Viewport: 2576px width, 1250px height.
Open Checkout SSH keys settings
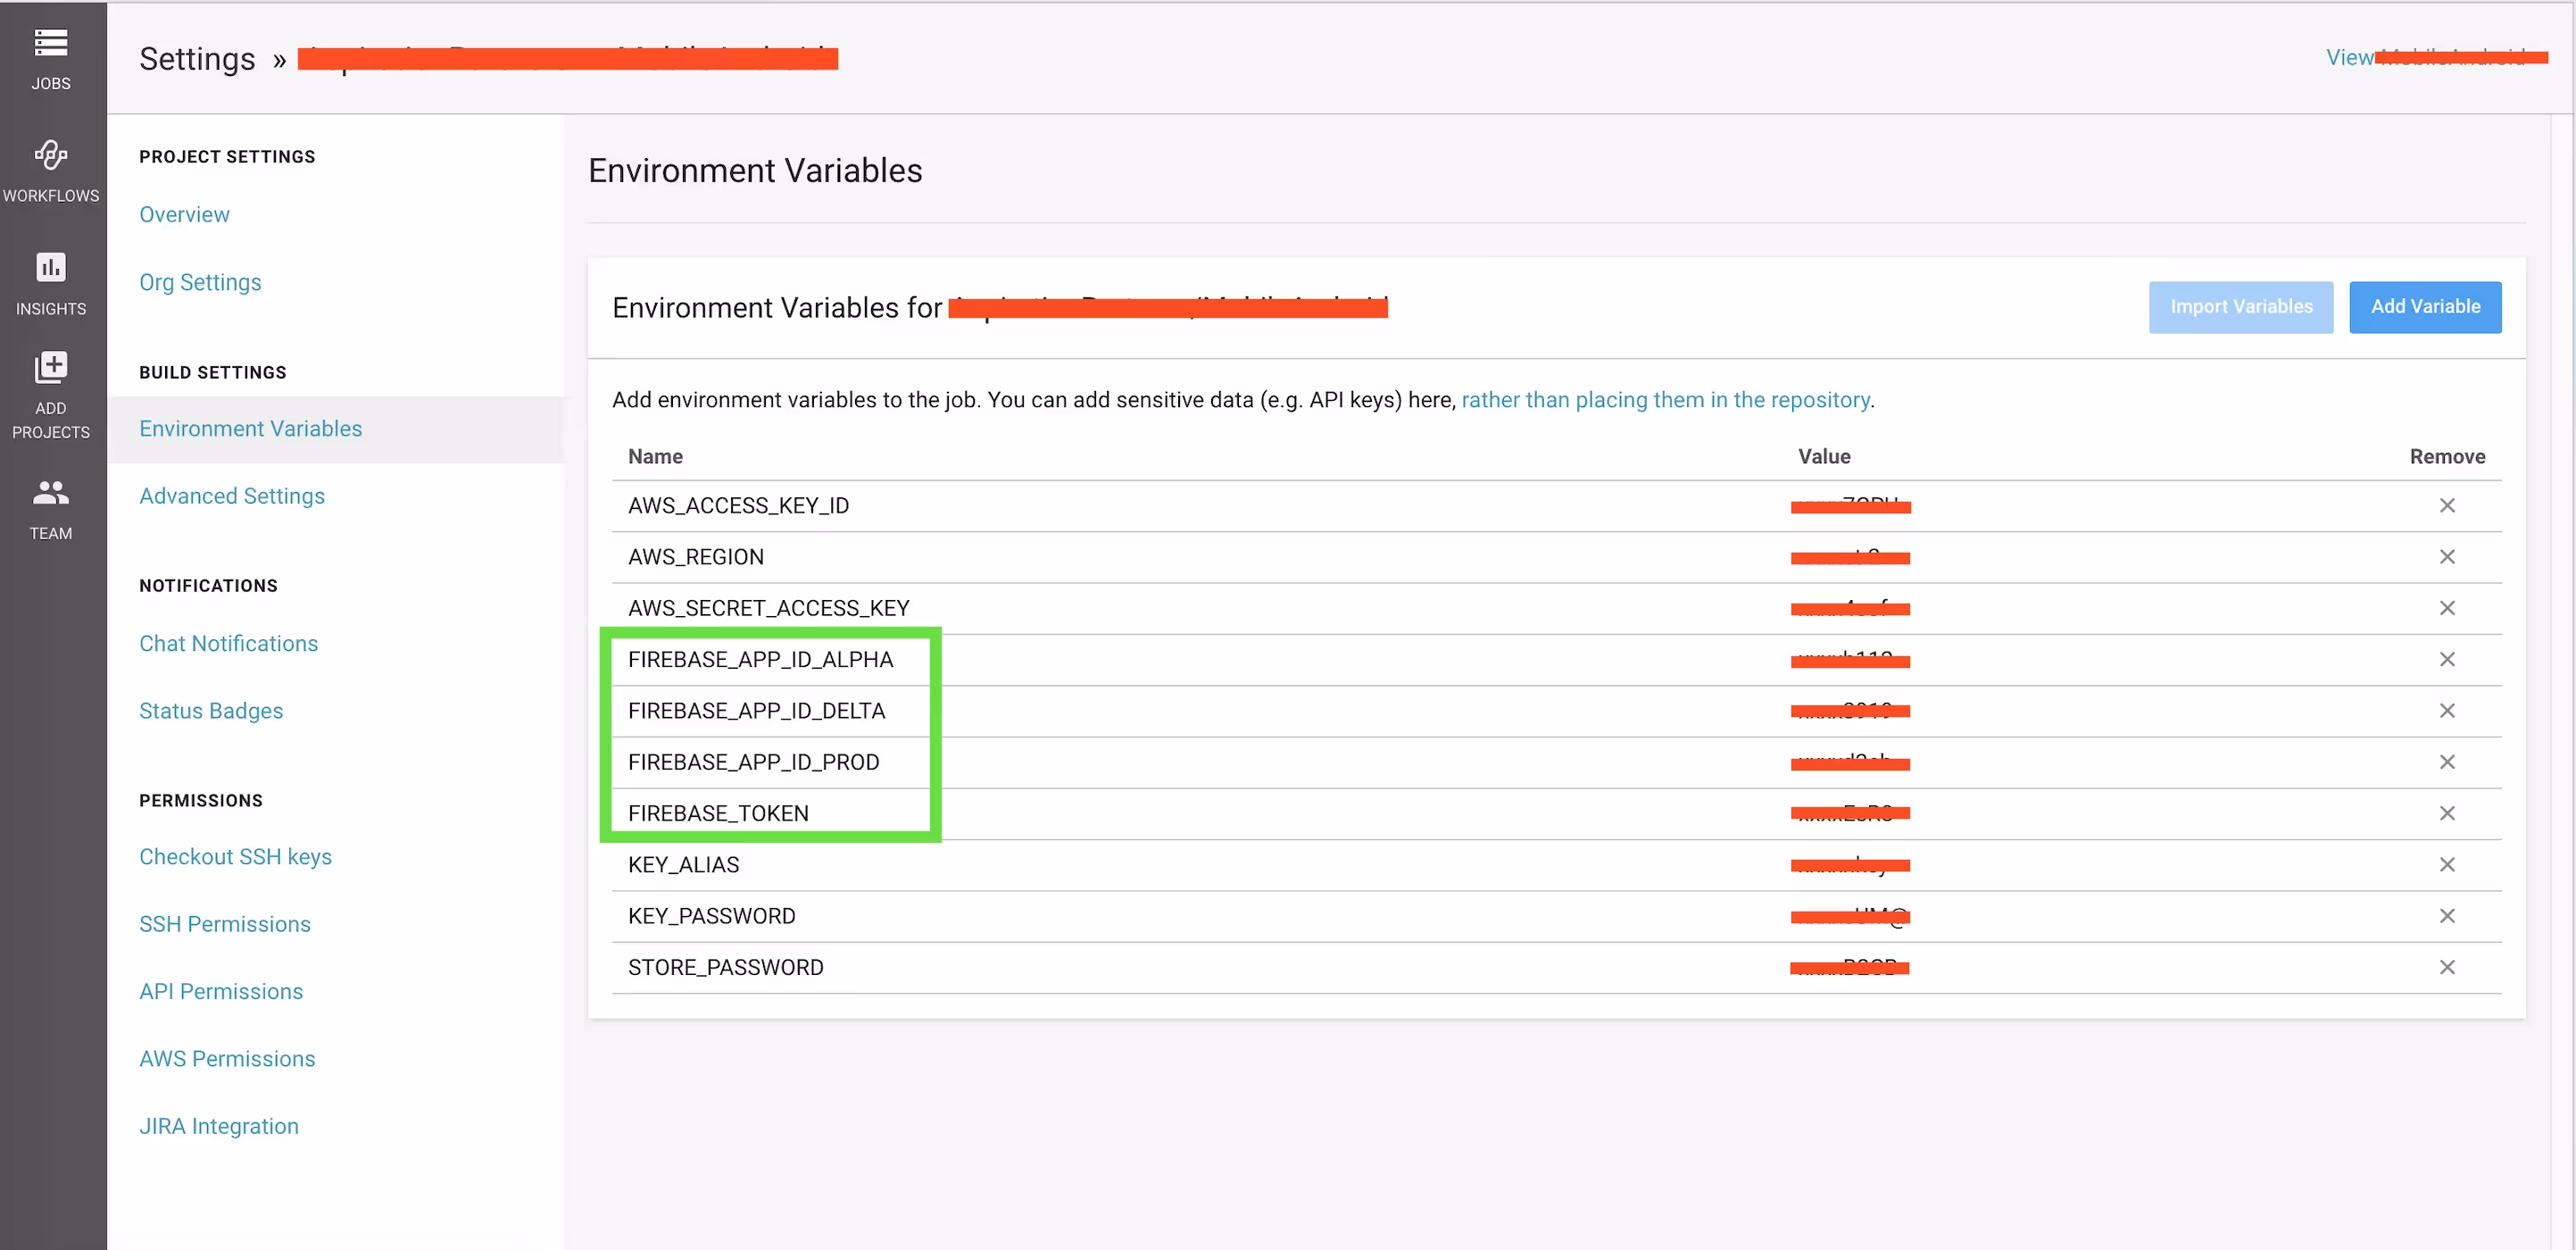coord(235,856)
